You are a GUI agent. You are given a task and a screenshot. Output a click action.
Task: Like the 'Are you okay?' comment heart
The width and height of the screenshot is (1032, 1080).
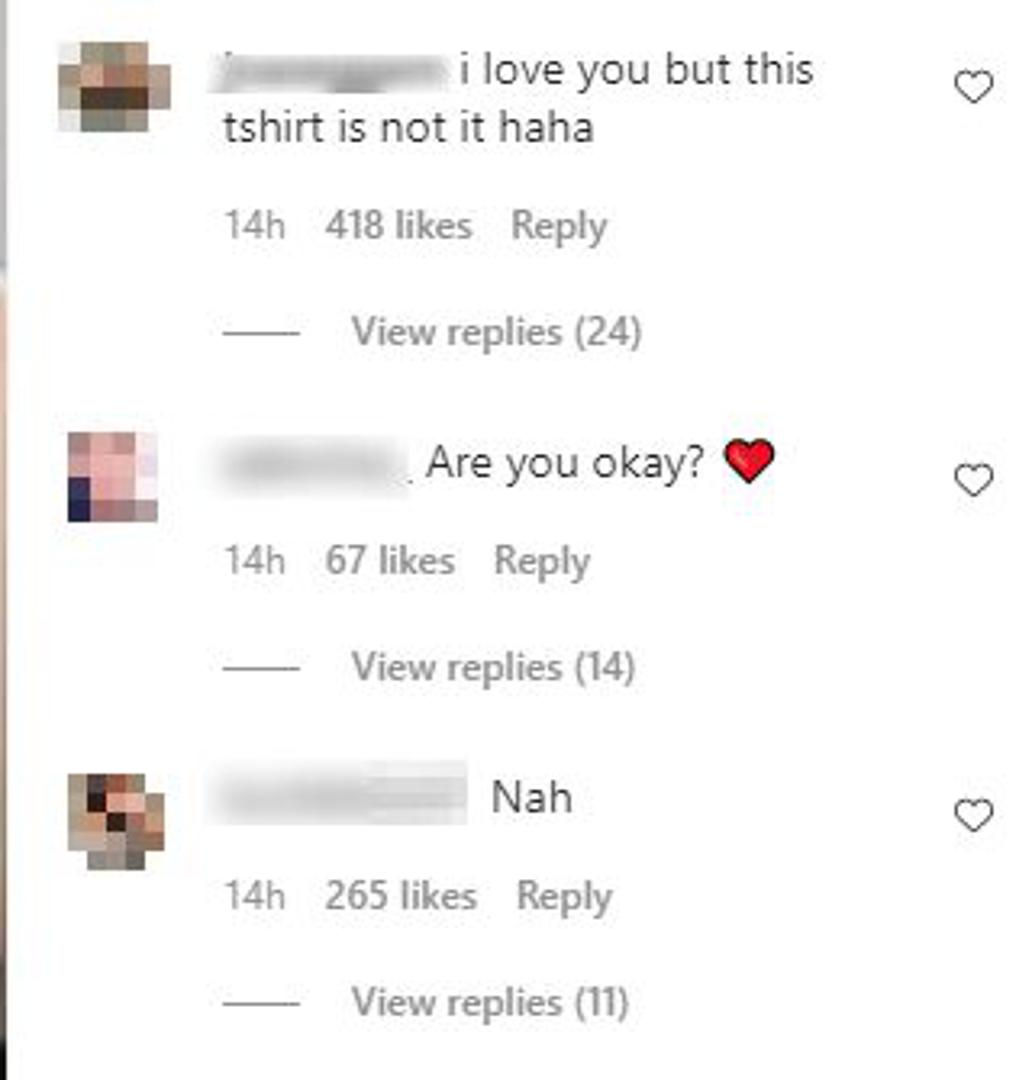point(973,480)
